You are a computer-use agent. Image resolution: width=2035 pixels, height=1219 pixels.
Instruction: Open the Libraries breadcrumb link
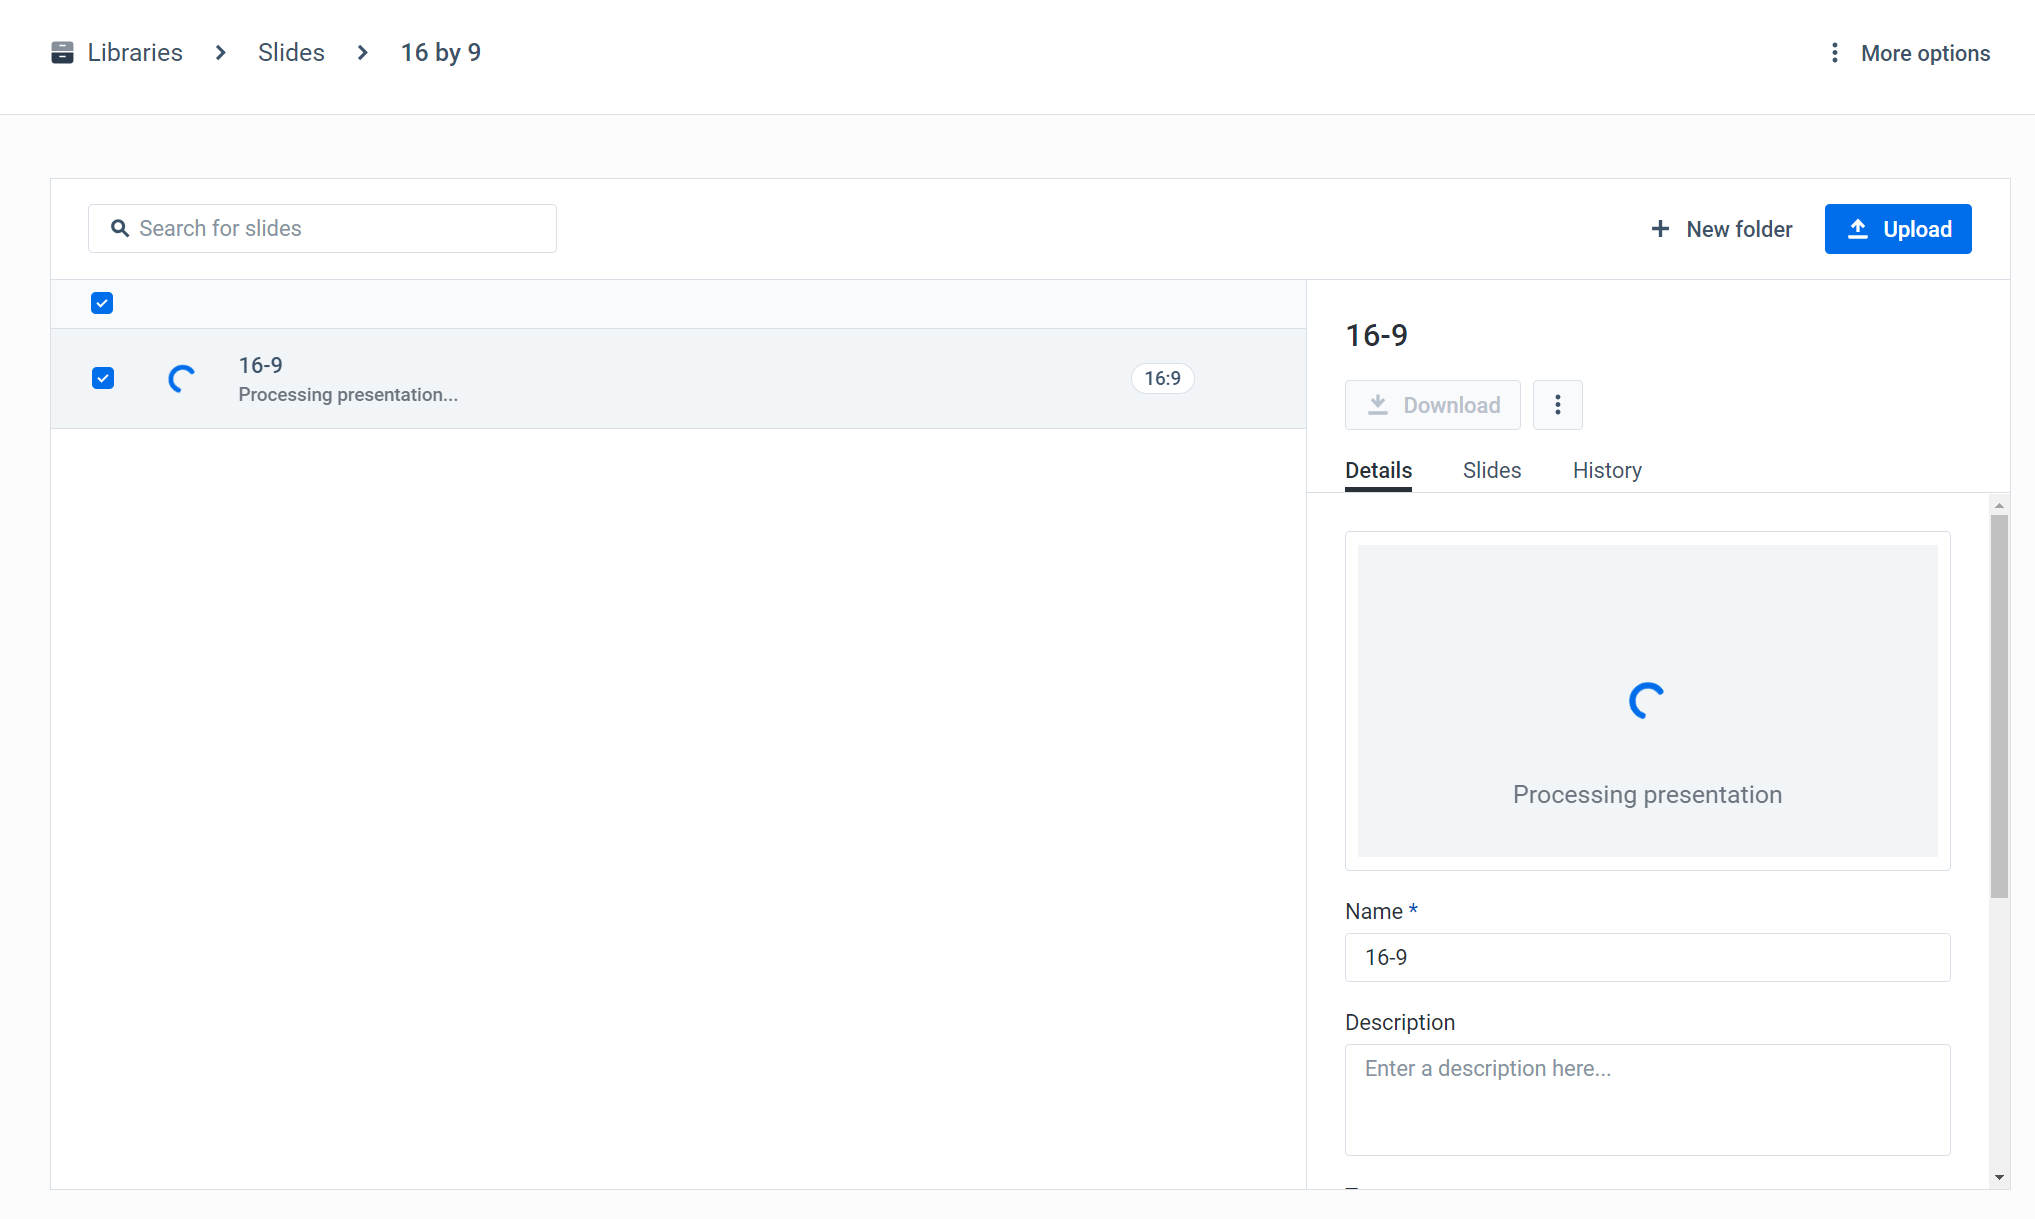135,53
